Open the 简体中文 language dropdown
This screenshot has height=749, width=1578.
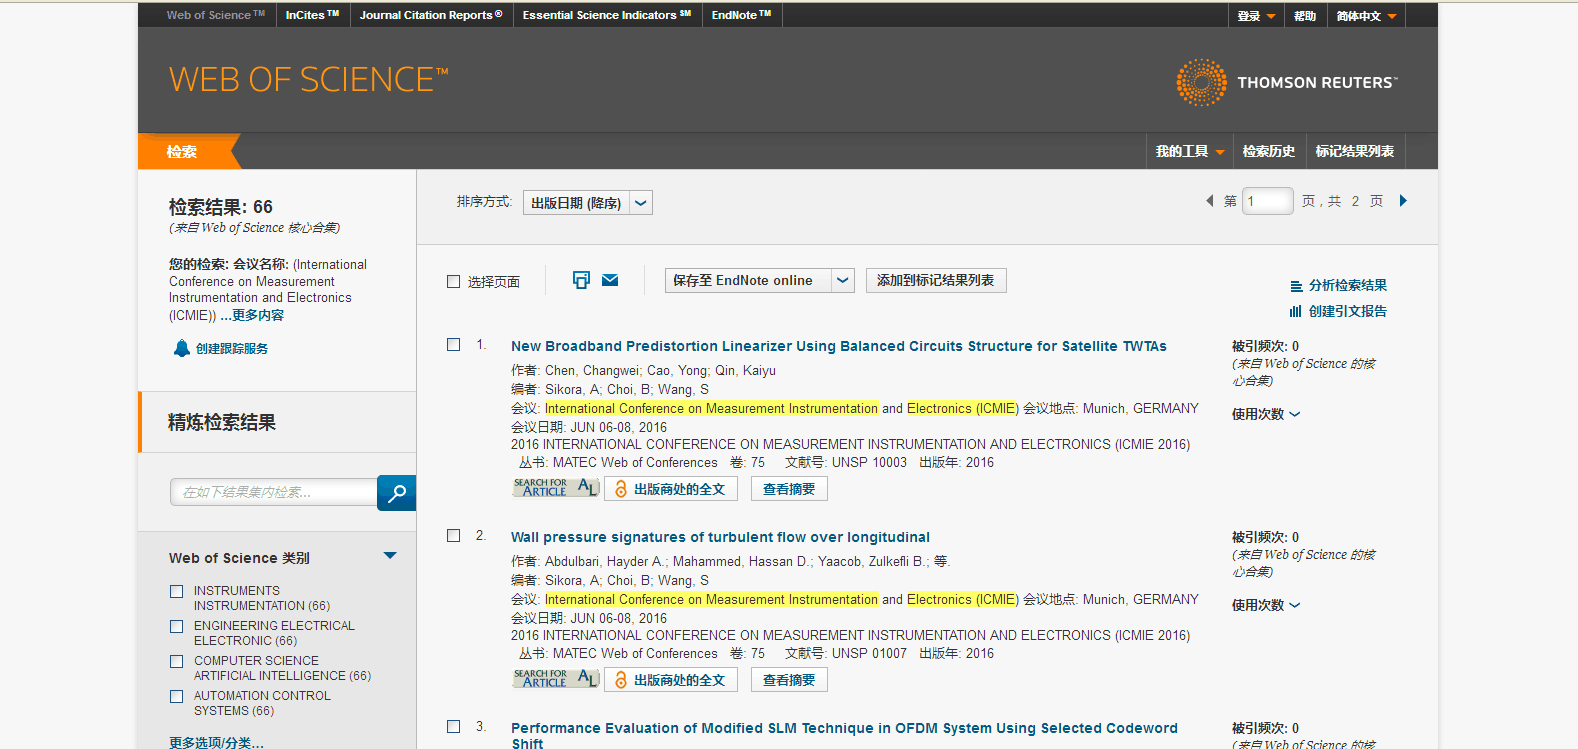[1366, 16]
